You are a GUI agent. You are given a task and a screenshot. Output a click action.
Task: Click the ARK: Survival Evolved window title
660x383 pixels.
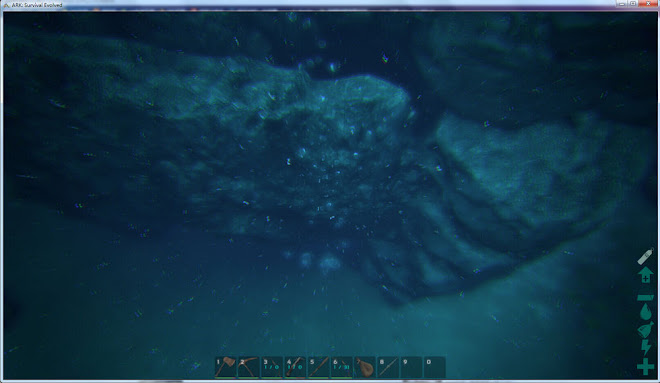[x=37, y=5]
